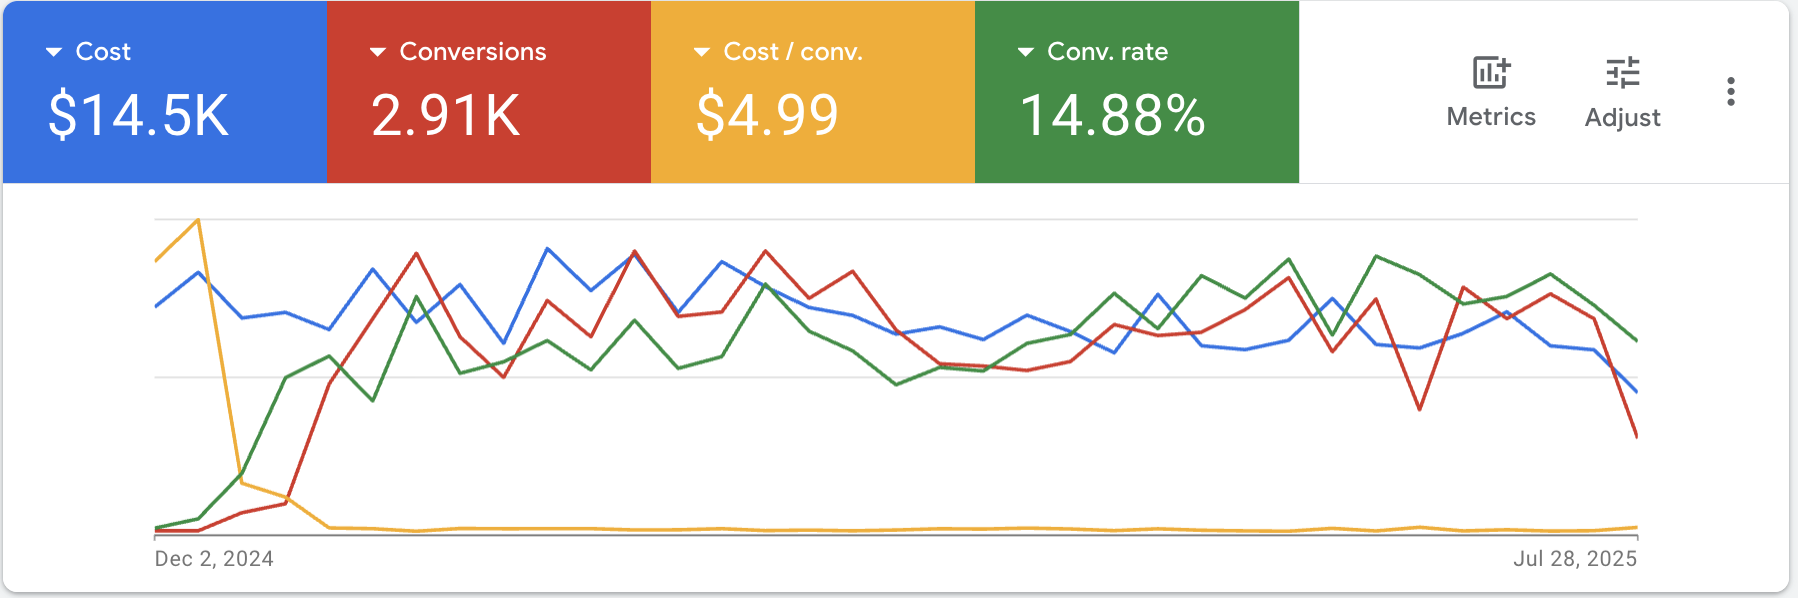Select the blue Cost metric card icon area
The width and height of the screenshot is (1798, 598).
[x=163, y=90]
